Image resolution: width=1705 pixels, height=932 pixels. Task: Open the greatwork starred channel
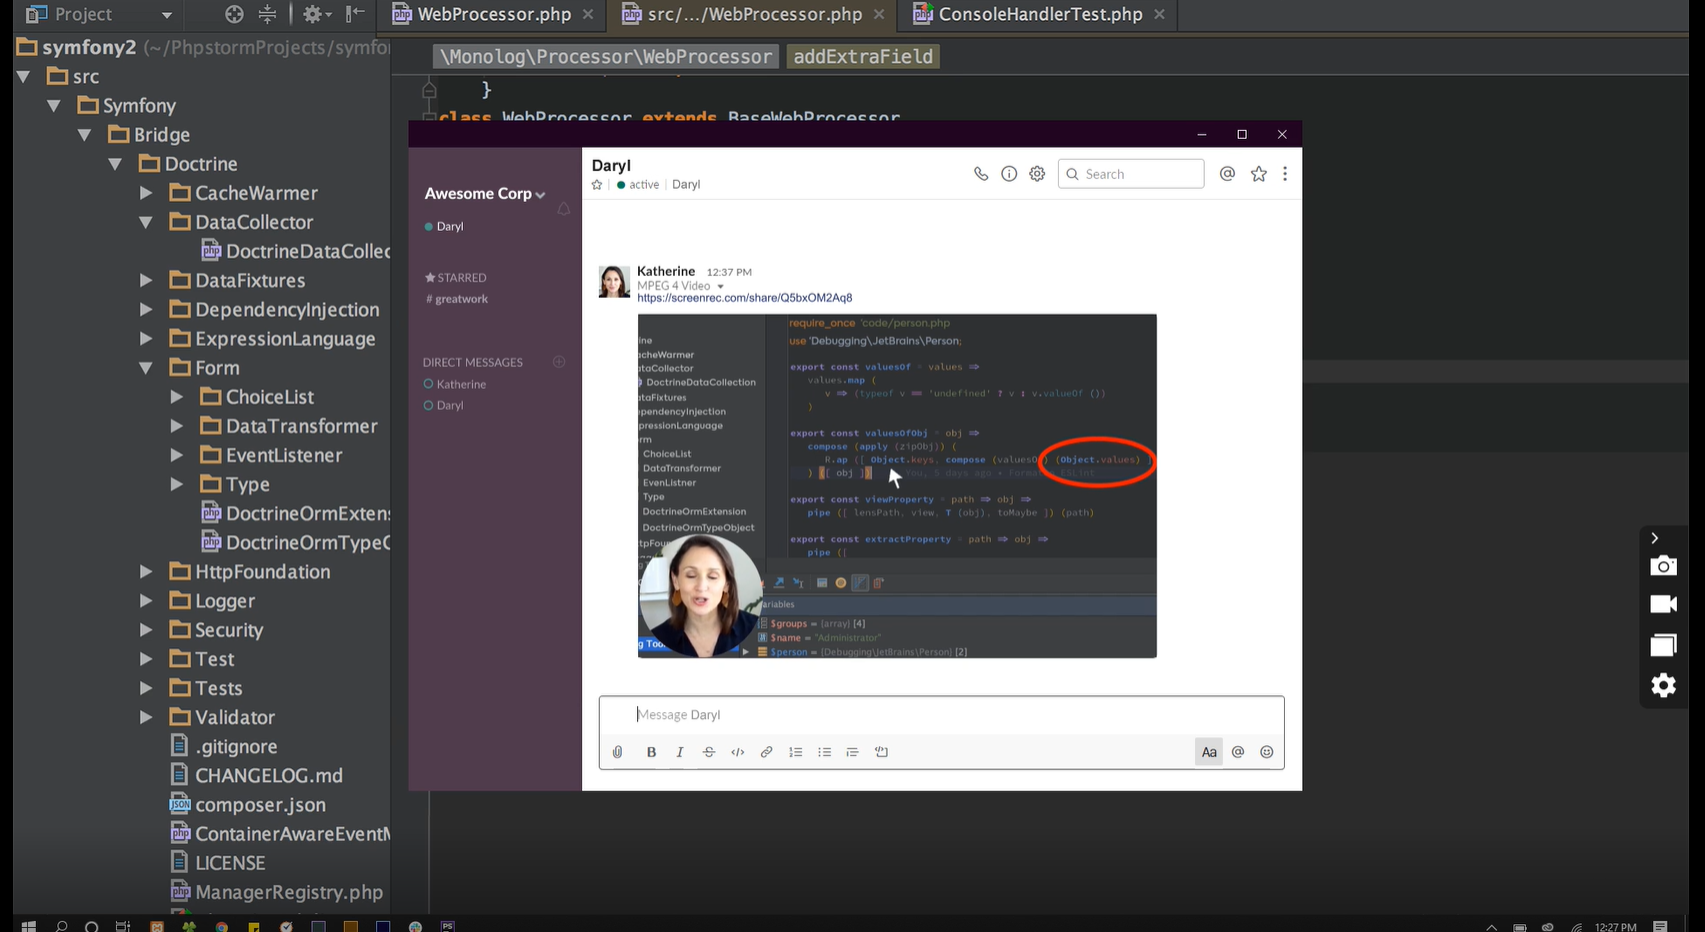tap(459, 299)
